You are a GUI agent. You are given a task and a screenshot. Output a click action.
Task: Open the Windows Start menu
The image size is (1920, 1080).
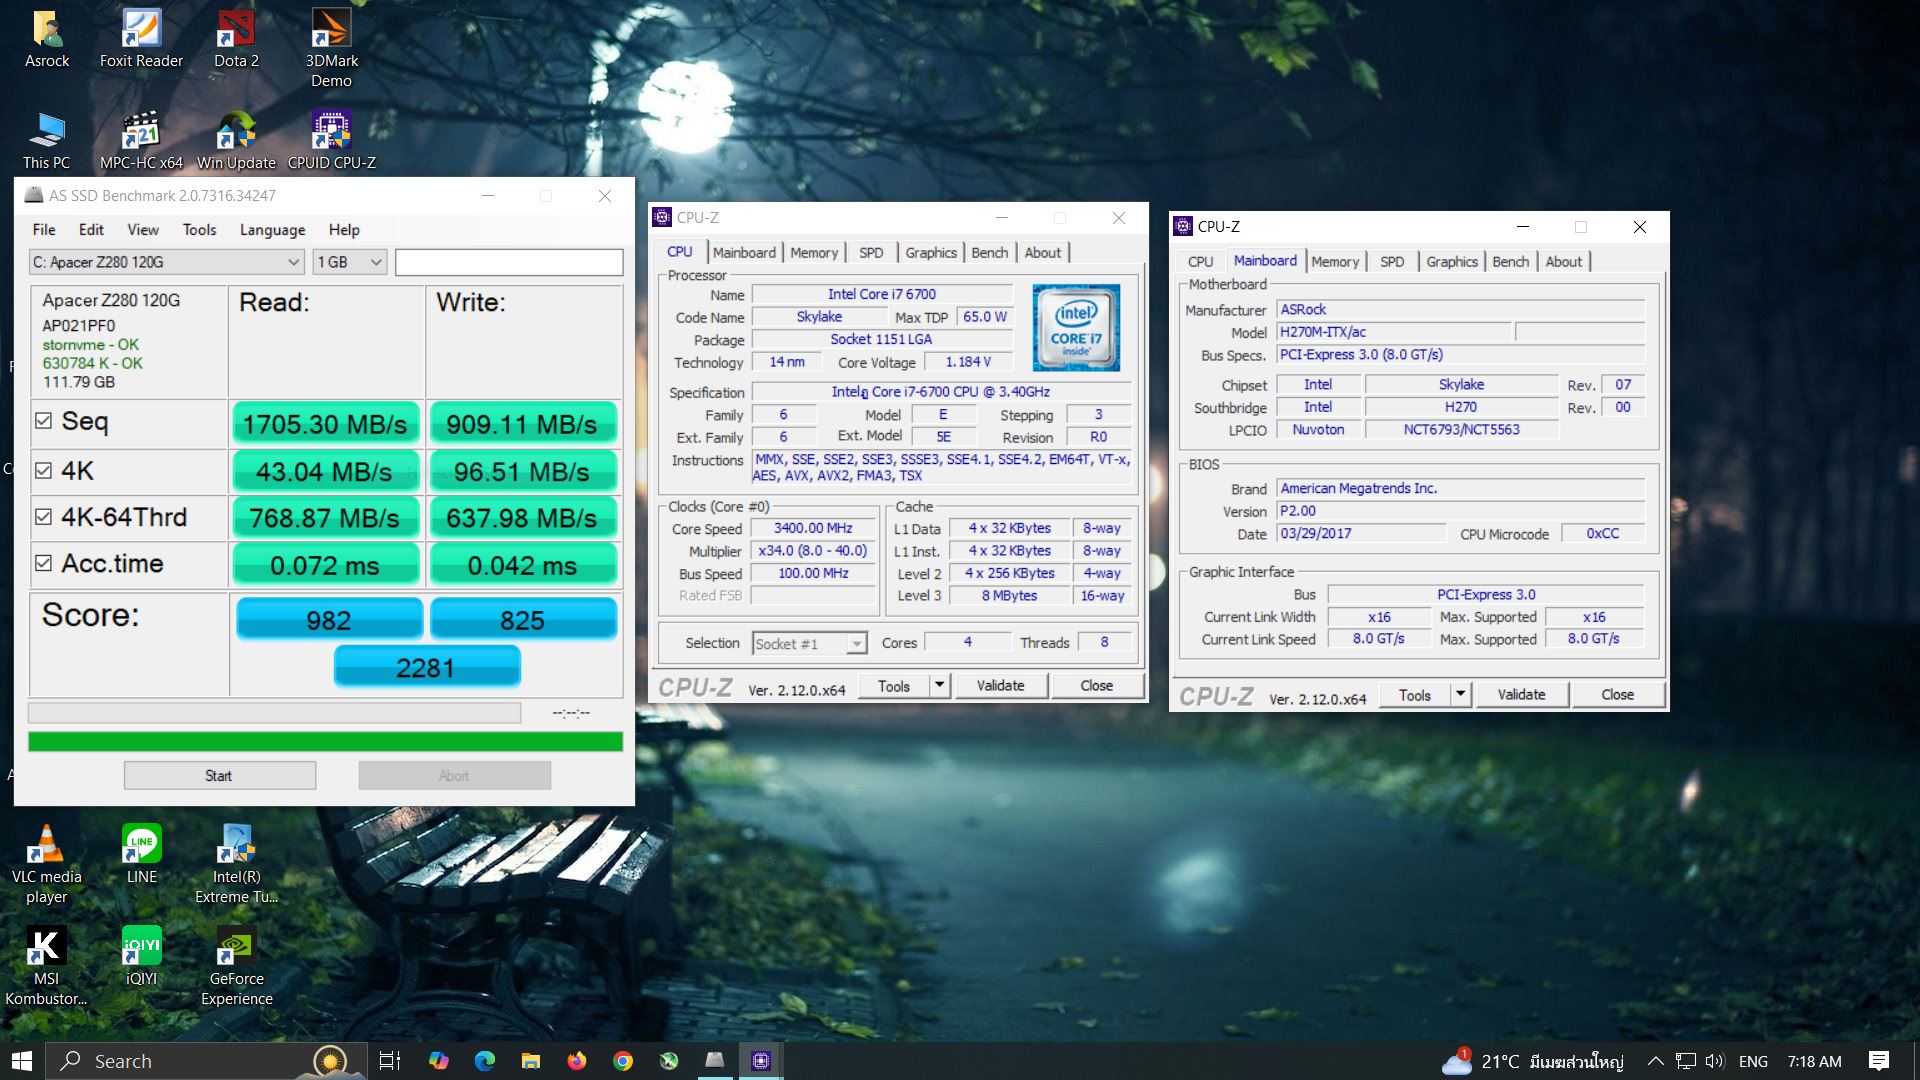click(22, 1061)
